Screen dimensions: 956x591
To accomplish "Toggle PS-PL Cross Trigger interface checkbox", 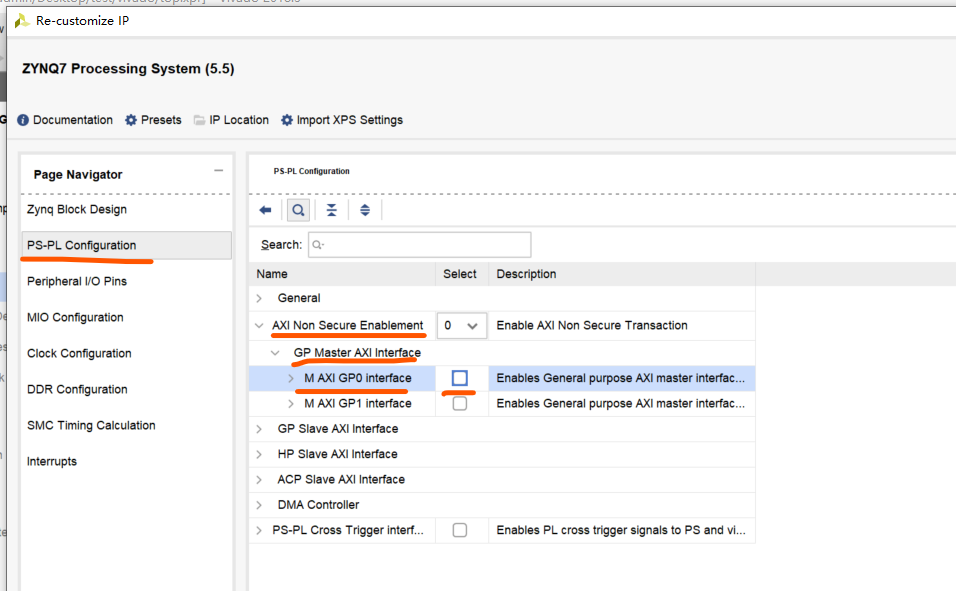I will (460, 530).
